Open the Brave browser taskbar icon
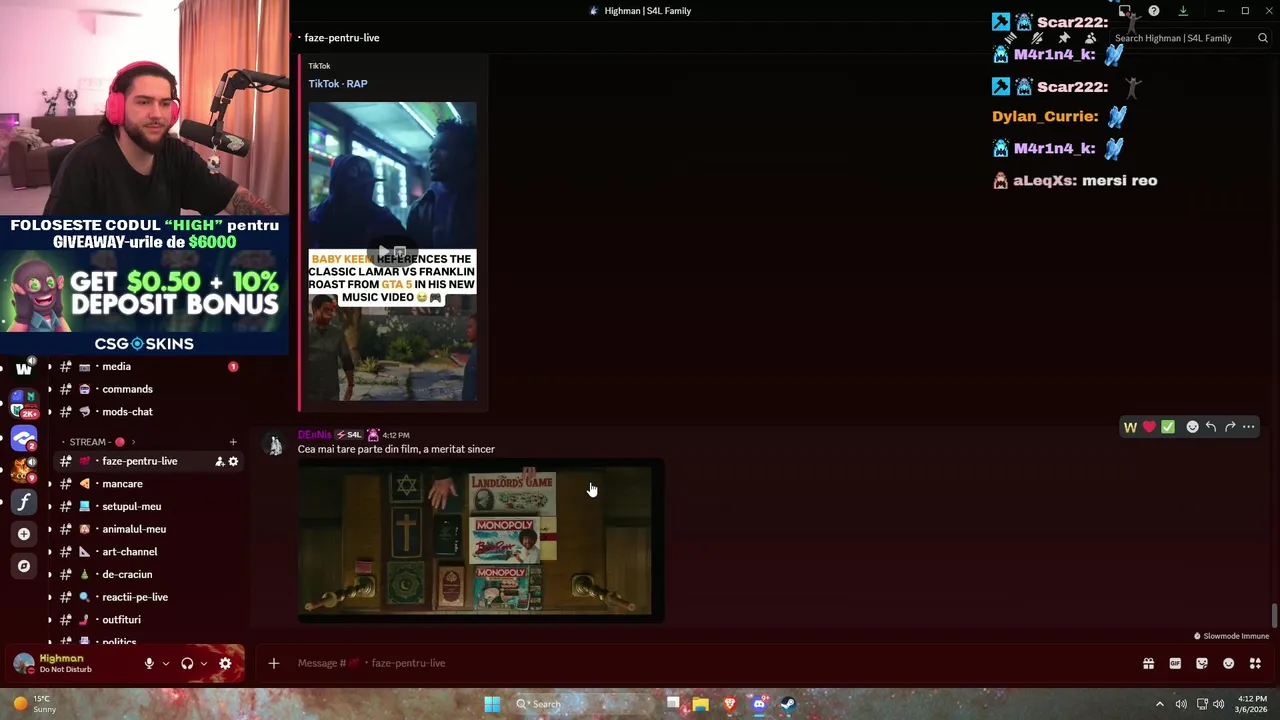 730,704
